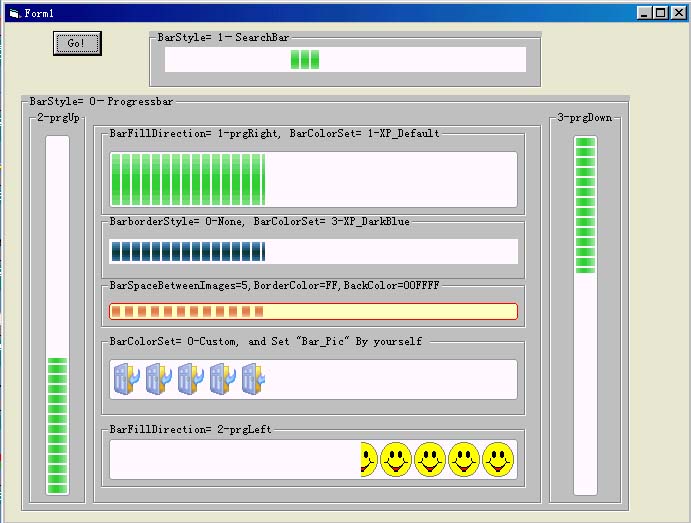
Task: Click the green fill of the prgDown vertical bar
Action: tap(585, 205)
